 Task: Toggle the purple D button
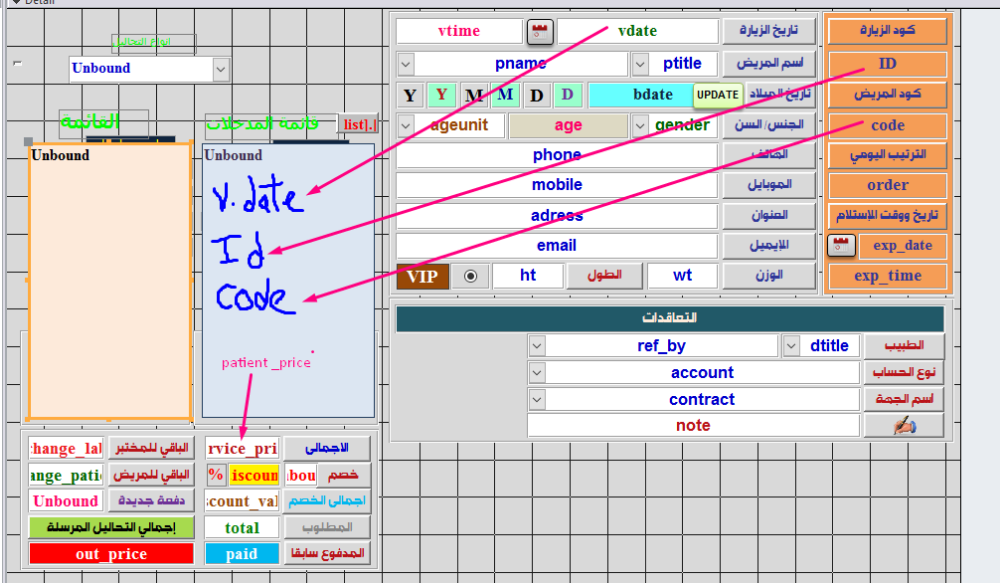pyautogui.click(x=568, y=96)
